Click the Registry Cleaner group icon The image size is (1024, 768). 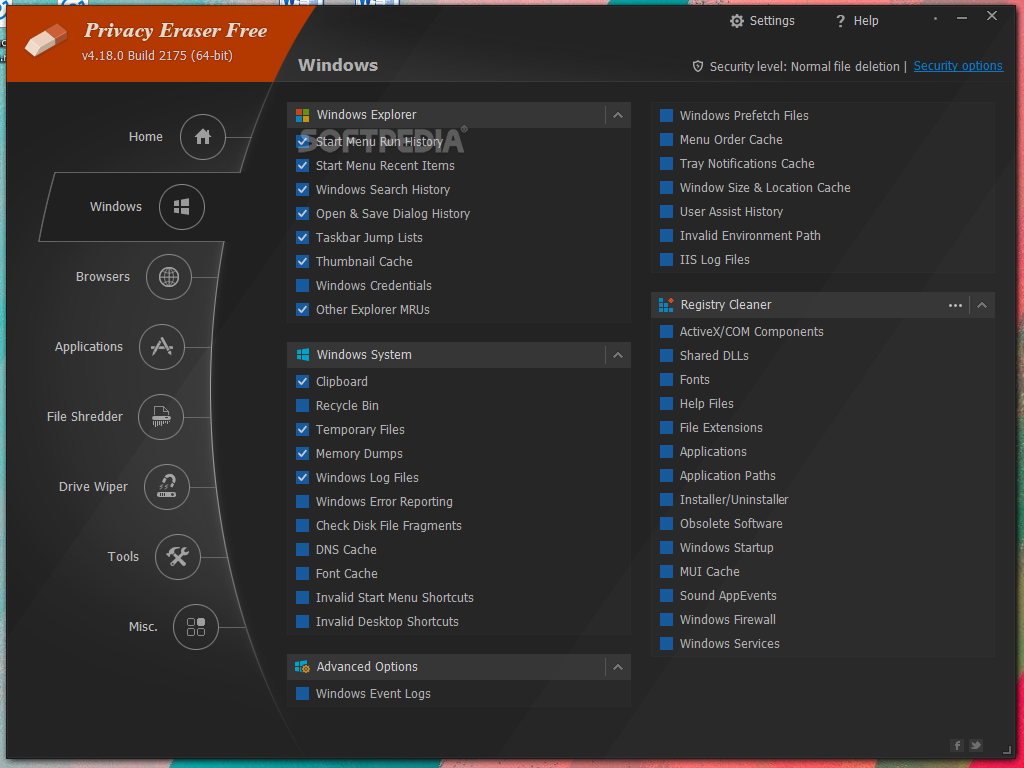pyautogui.click(x=666, y=305)
